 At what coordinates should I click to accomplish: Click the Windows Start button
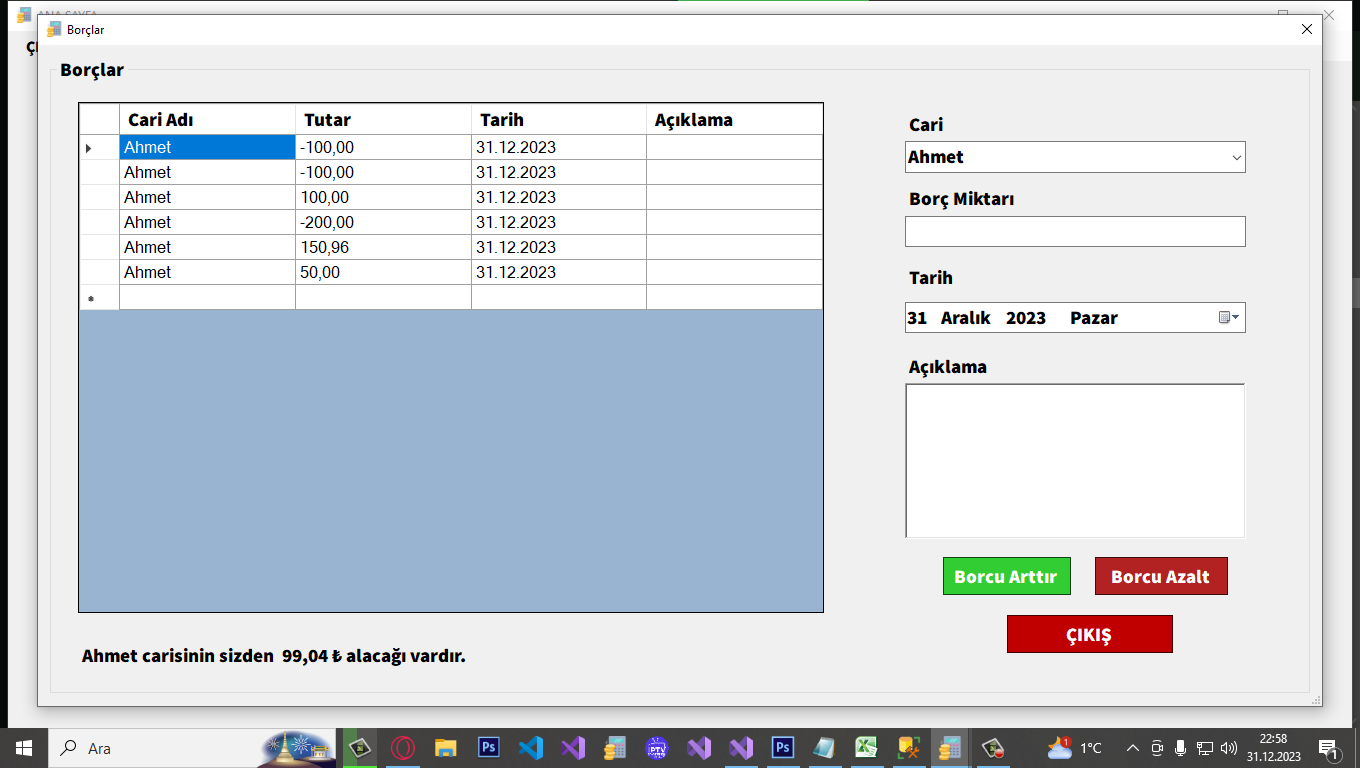(23, 748)
